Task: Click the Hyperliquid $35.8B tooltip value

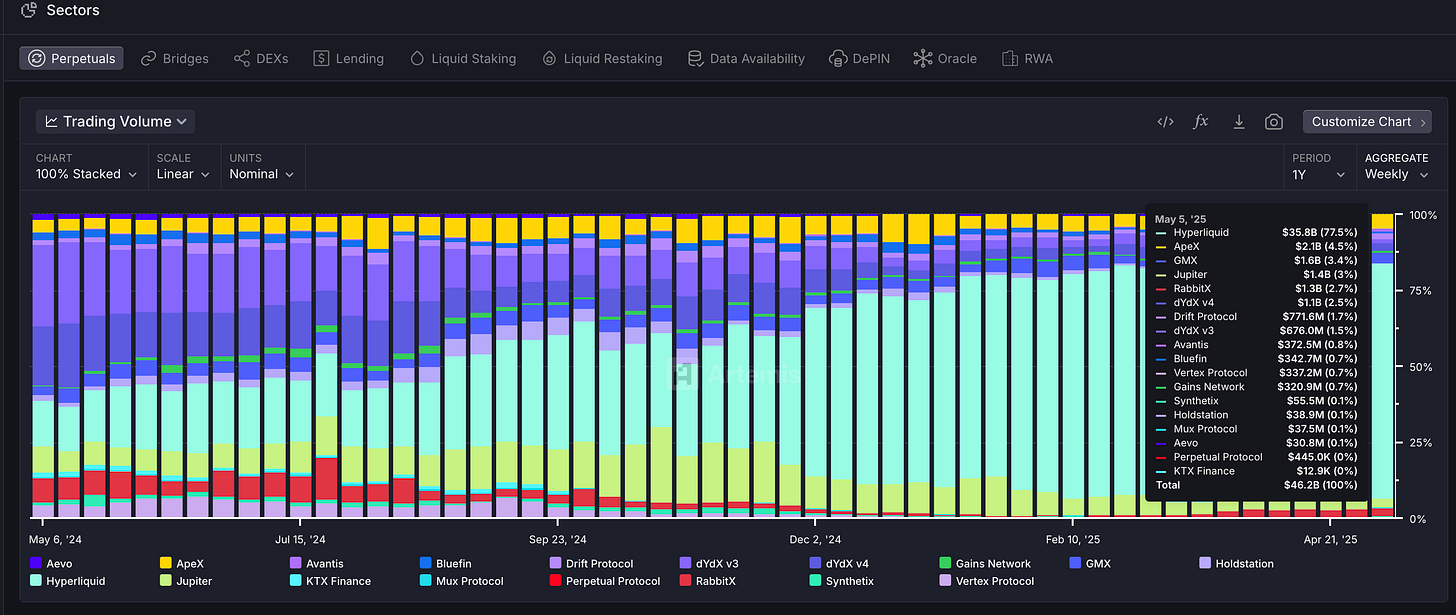Action: pyautogui.click(x=1320, y=232)
